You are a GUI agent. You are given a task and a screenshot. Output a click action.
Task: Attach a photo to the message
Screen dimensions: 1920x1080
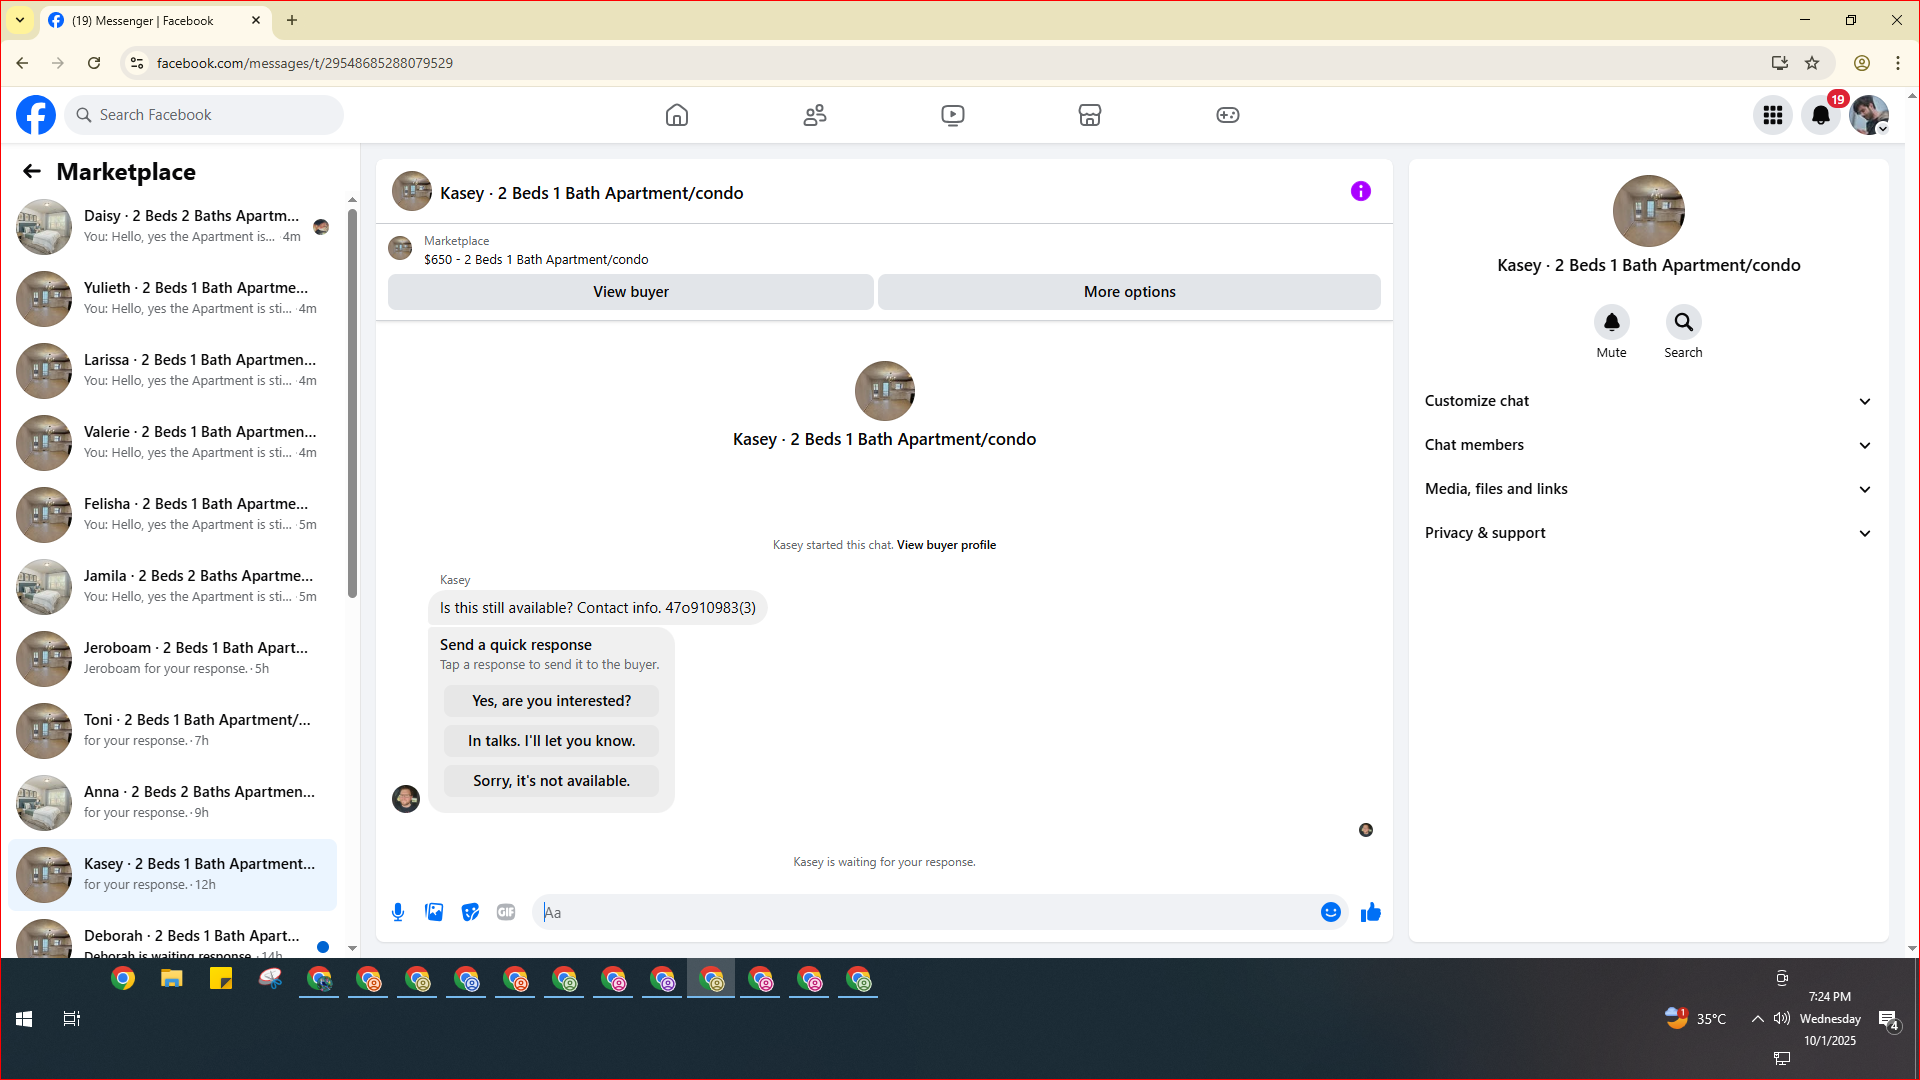[434, 912]
